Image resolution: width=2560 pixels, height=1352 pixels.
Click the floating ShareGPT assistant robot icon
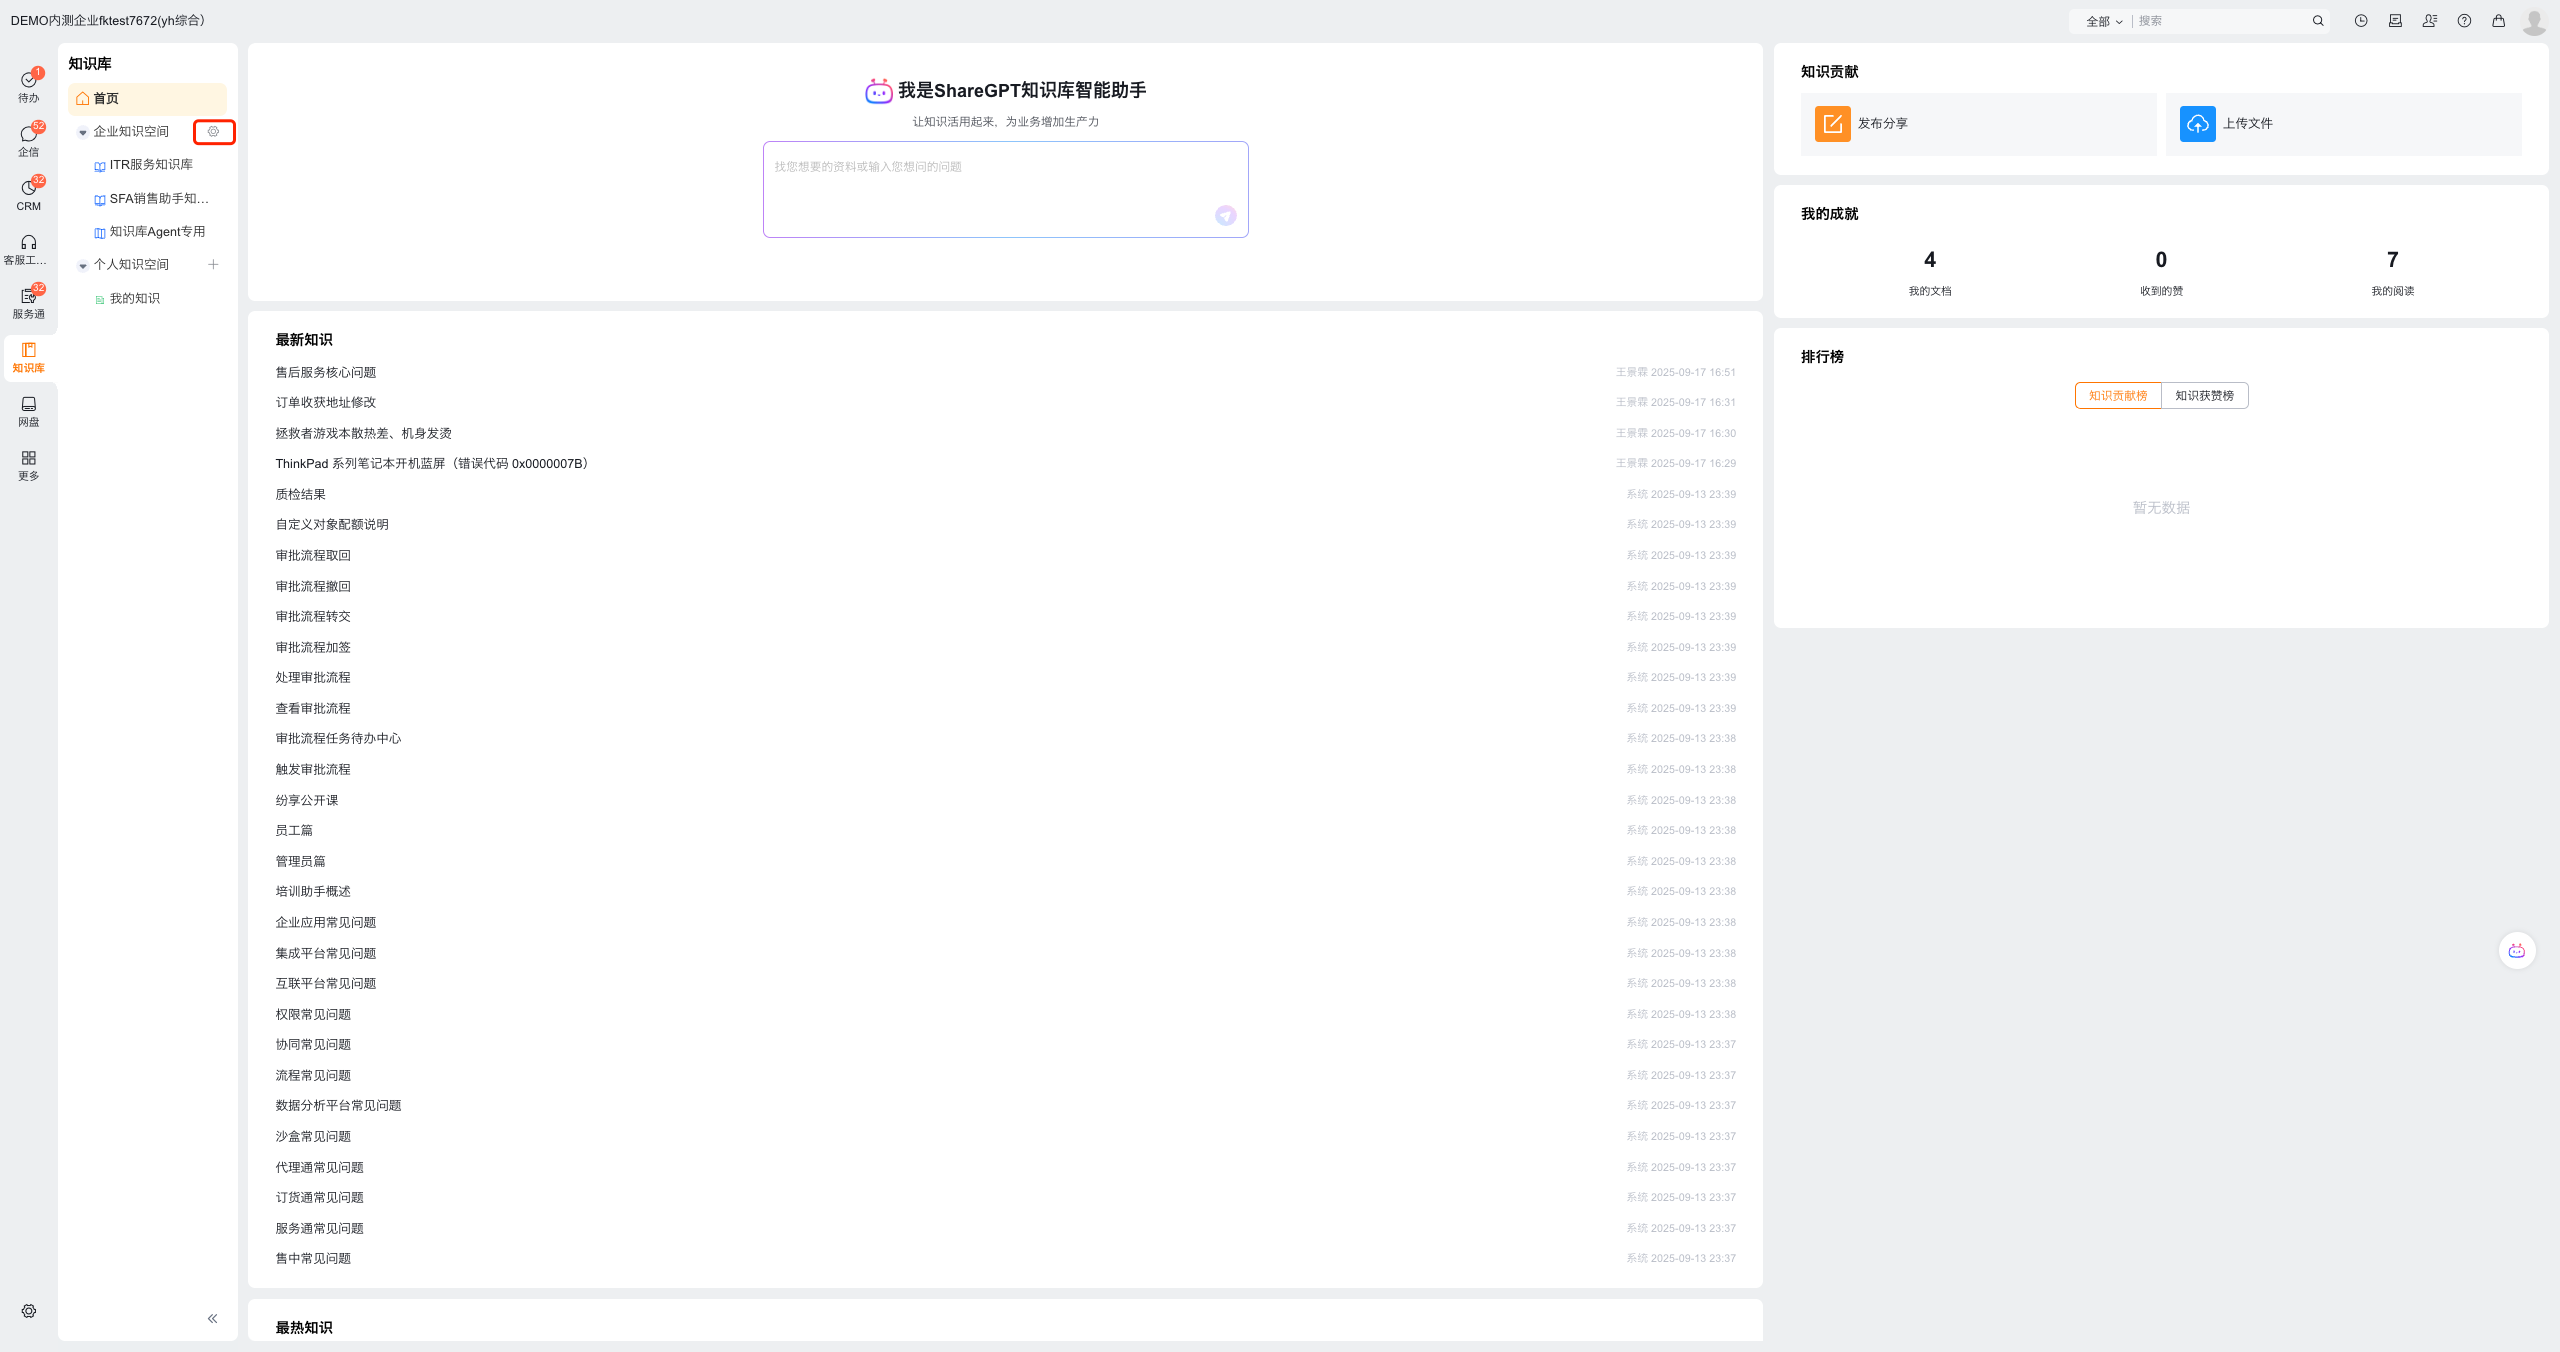(2516, 950)
